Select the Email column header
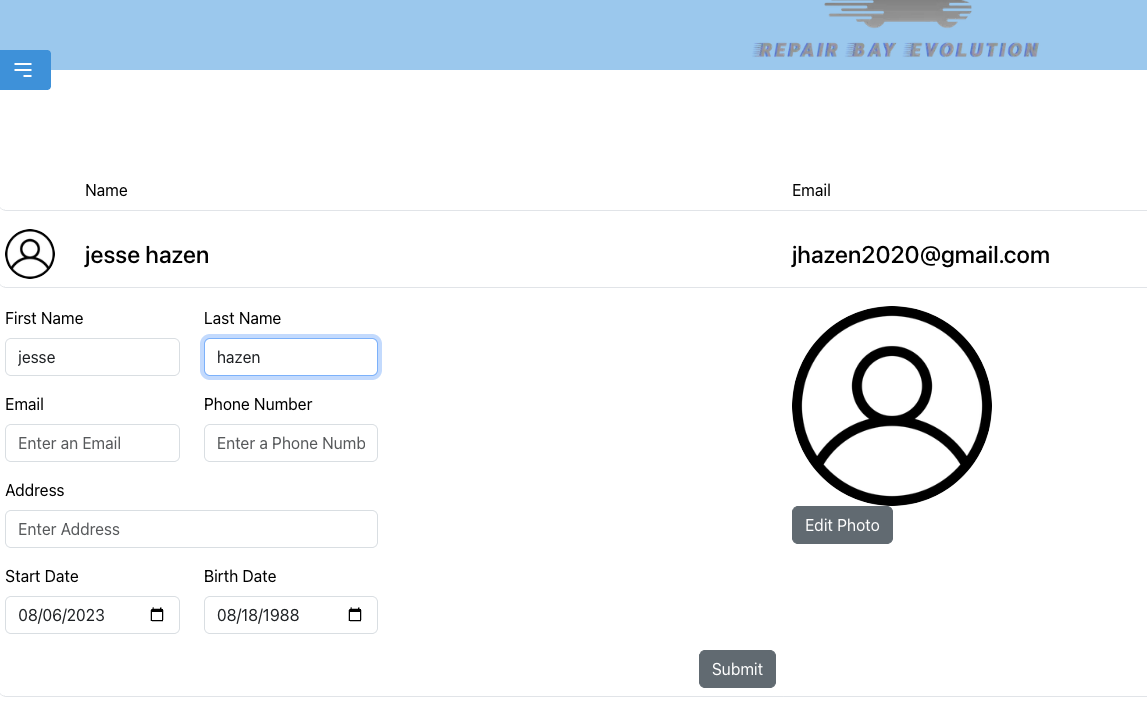1147x702 pixels. click(x=811, y=190)
